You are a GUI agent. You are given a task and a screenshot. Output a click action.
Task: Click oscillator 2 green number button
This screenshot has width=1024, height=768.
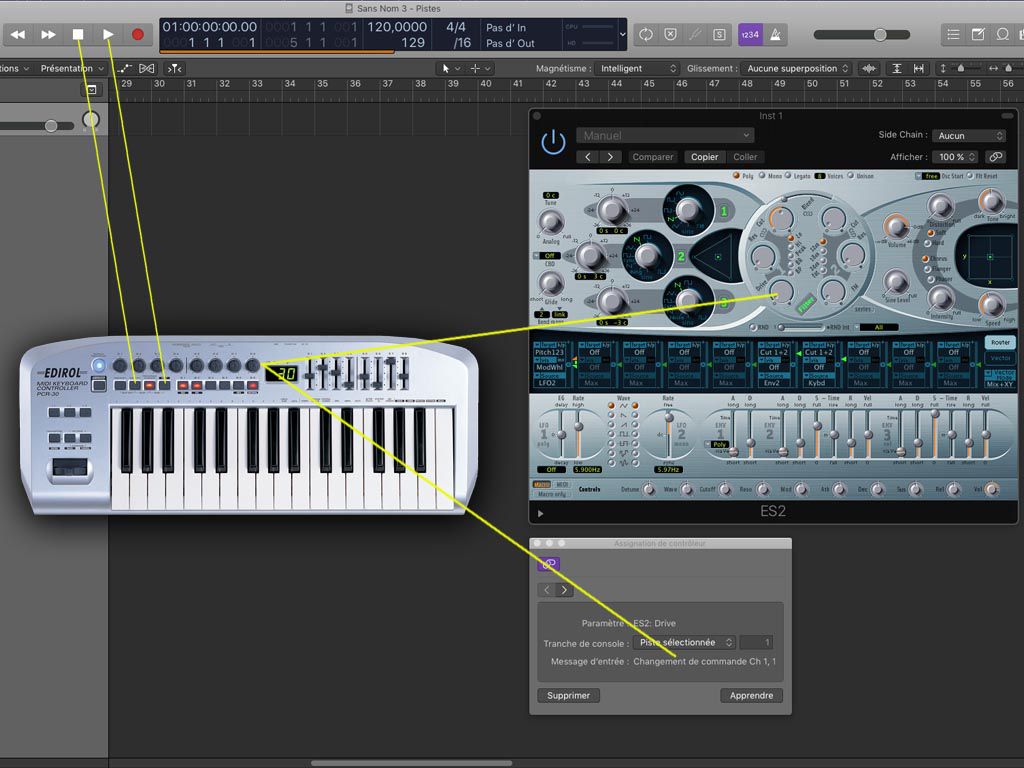coord(680,256)
